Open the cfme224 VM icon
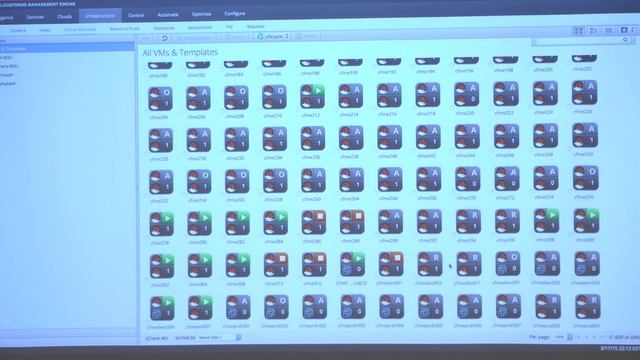Viewport: 640px width, 360px height. 545,93
